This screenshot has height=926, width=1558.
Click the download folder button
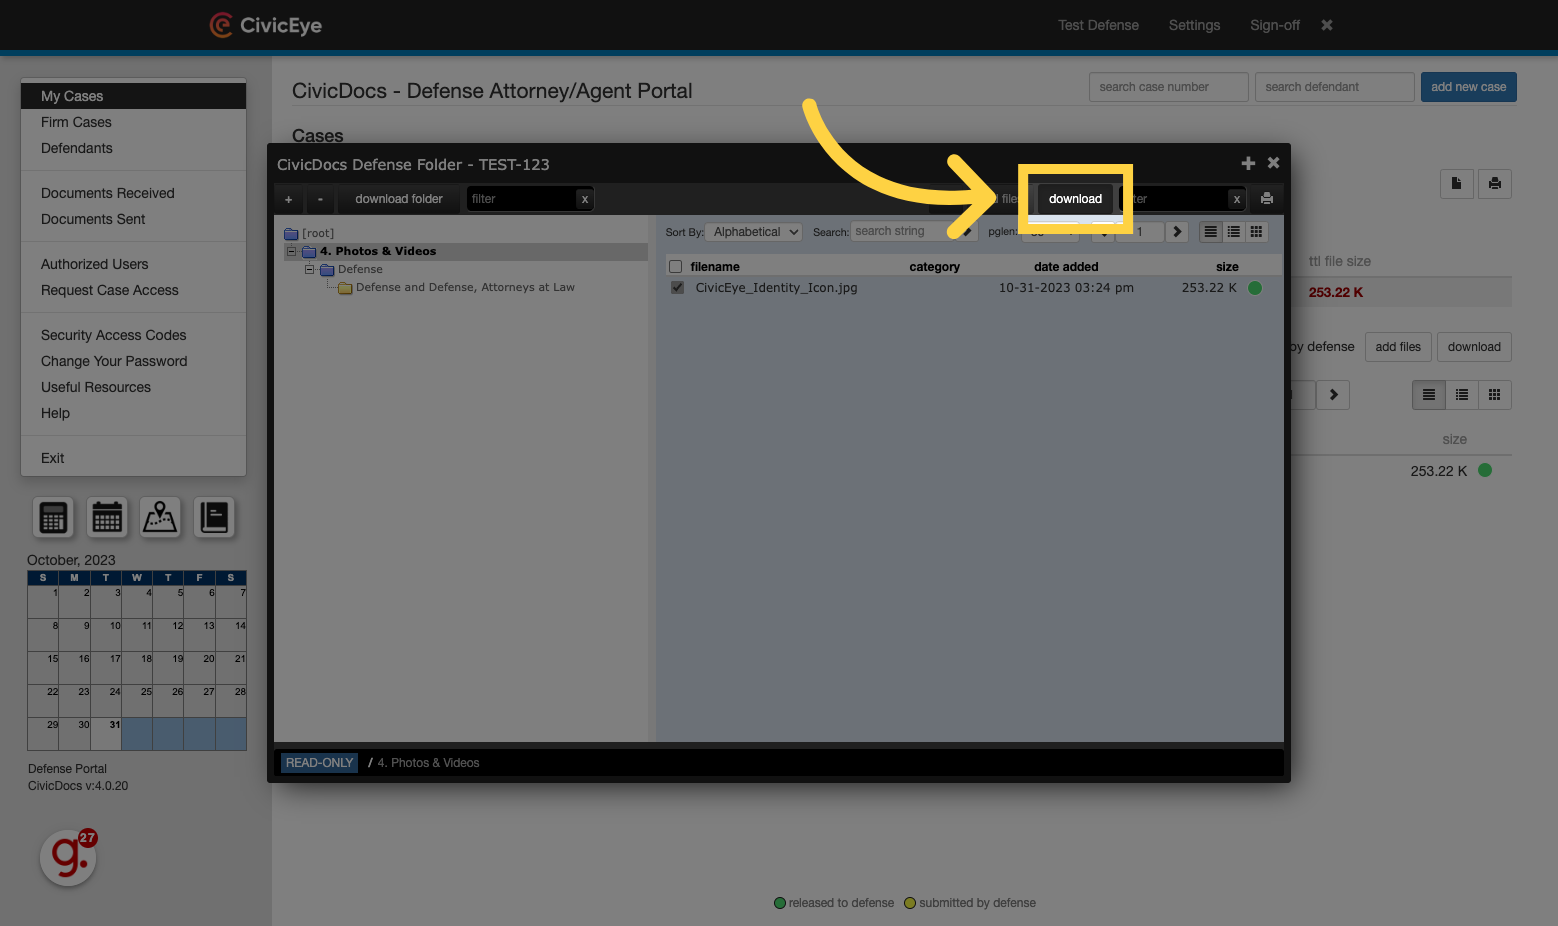tap(399, 199)
